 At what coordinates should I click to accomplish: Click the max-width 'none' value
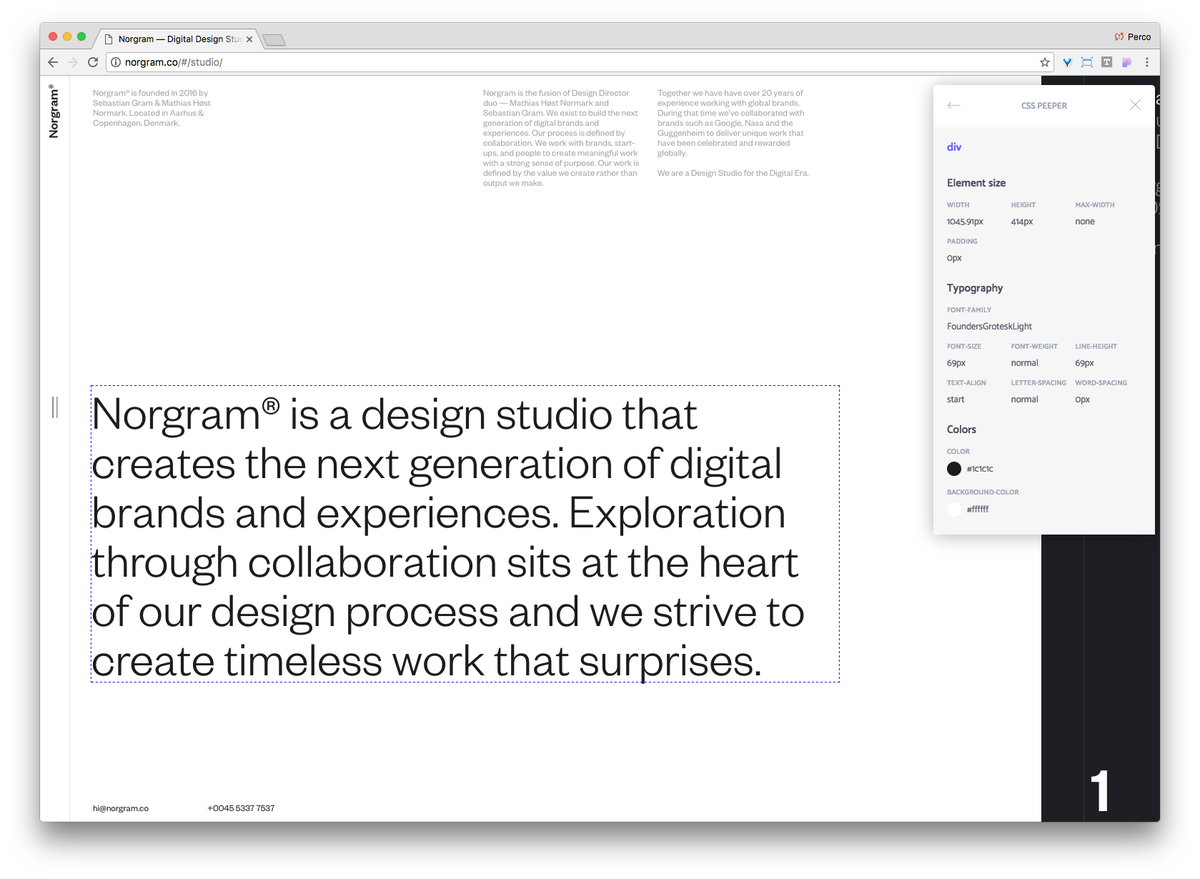pyautogui.click(x=1085, y=222)
